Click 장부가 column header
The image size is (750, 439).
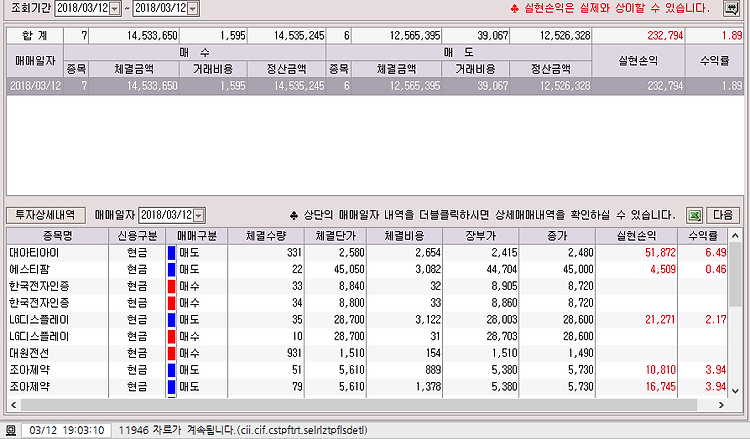click(481, 236)
